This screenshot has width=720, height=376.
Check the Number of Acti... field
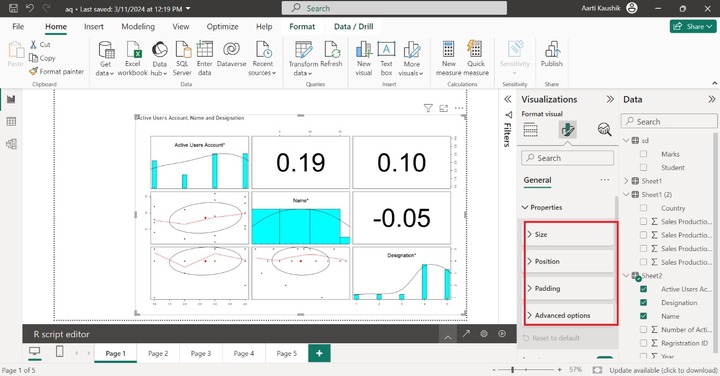pyautogui.click(x=643, y=330)
